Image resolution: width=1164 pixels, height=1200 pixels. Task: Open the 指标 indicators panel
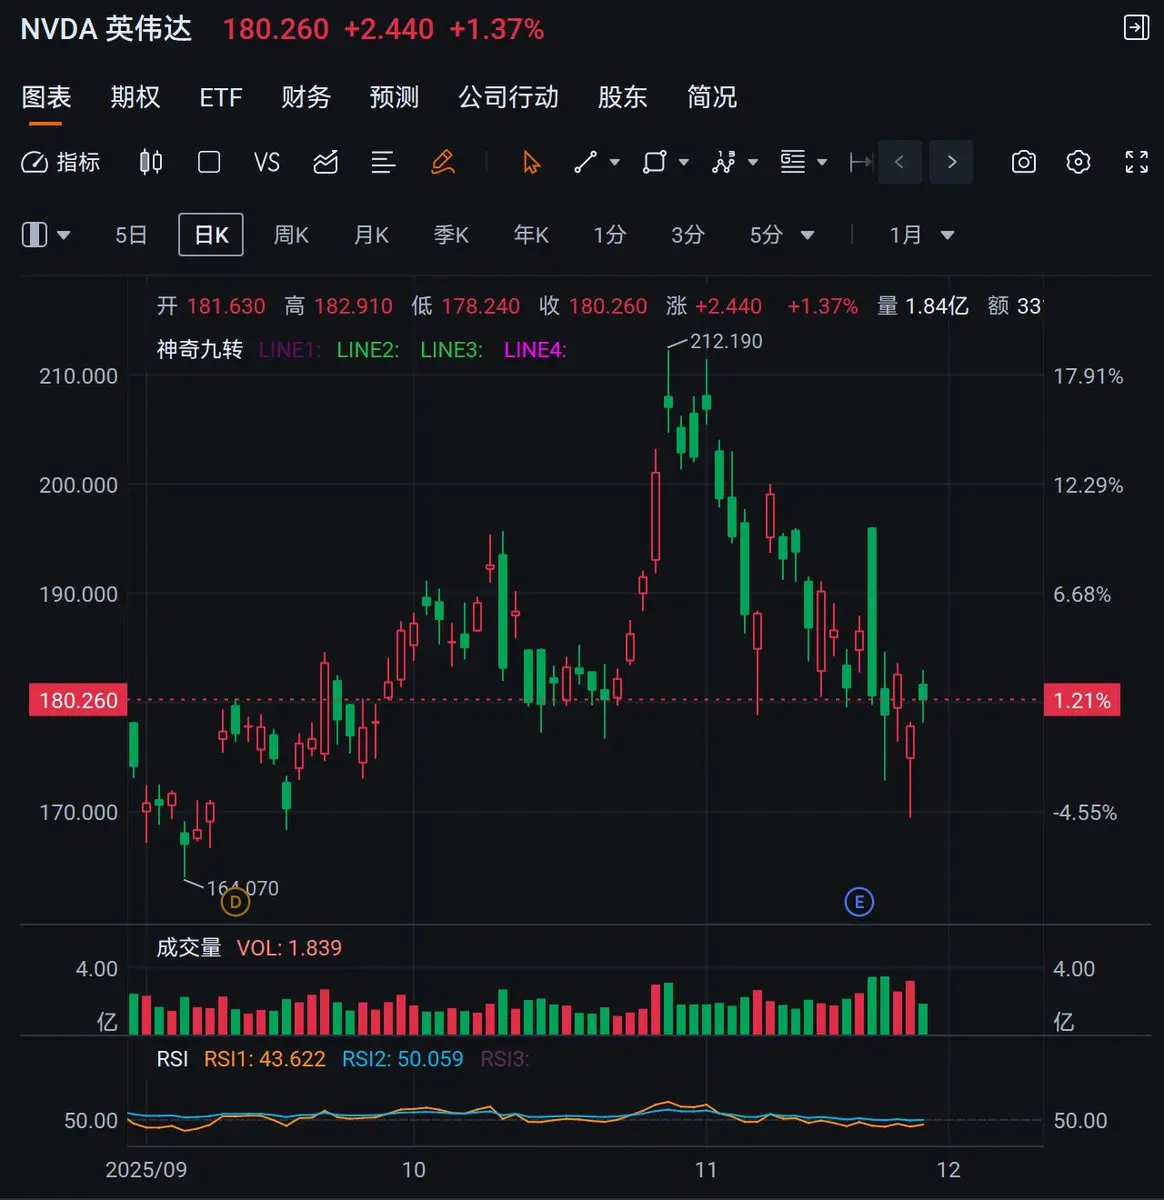coord(61,162)
